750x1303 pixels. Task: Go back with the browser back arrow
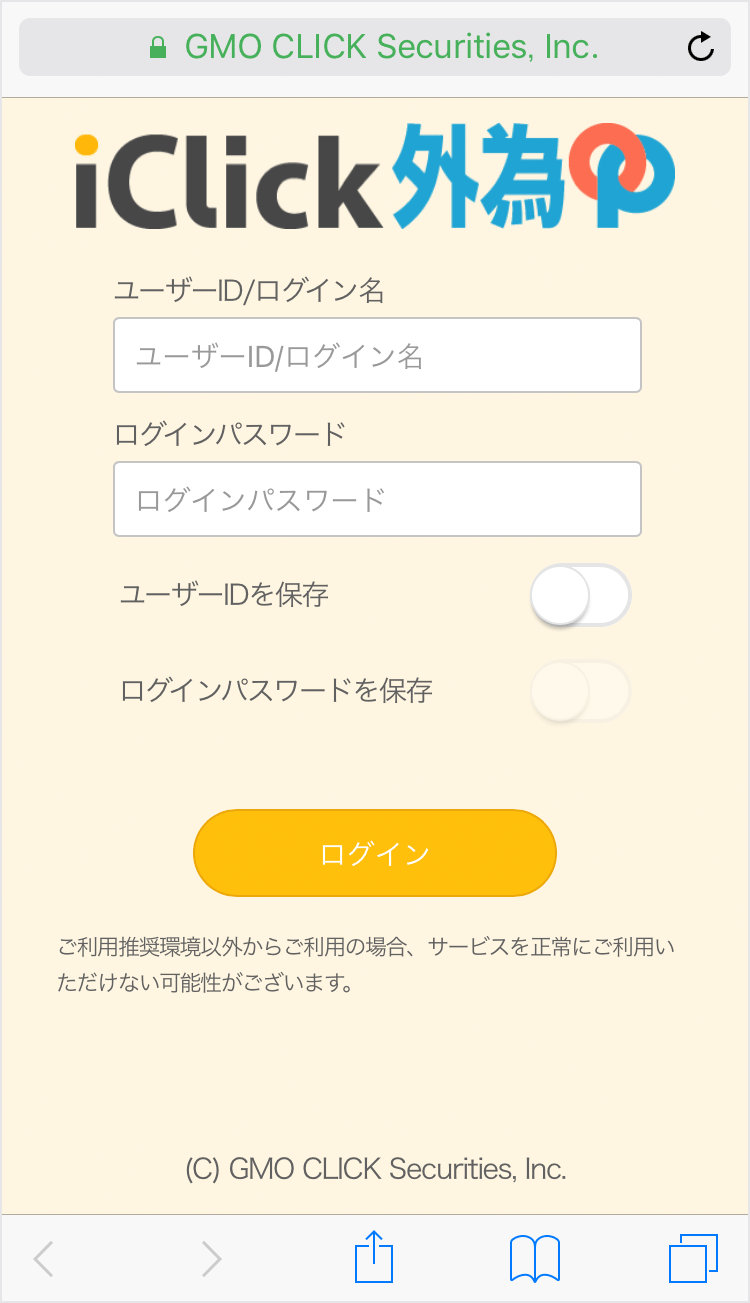pyautogui.click(x=43, y=1258)
